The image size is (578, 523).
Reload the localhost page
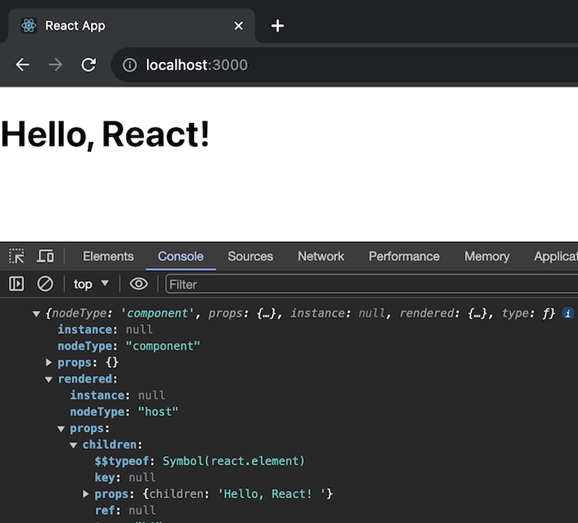pos(89,65)
